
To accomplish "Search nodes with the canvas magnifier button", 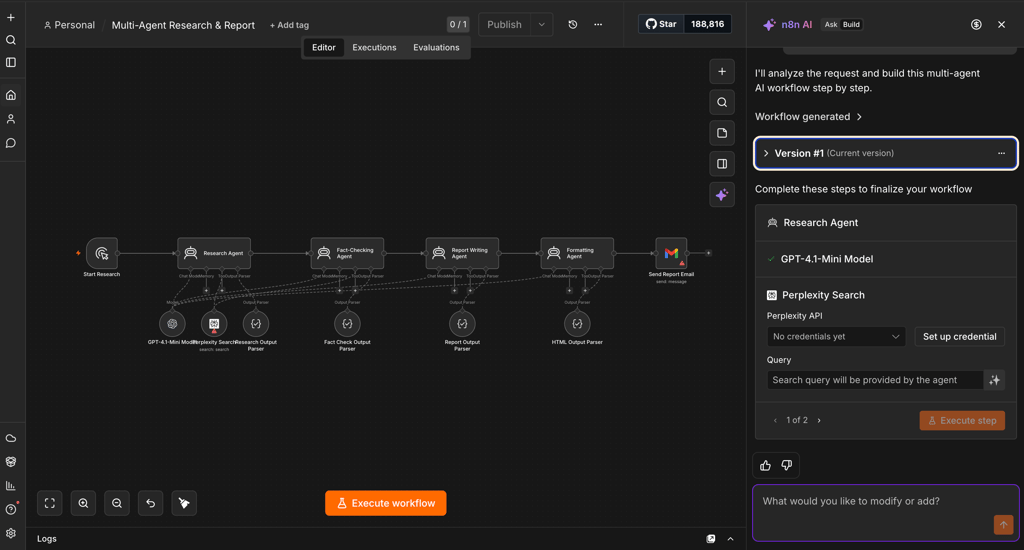I will coord(722,102).
